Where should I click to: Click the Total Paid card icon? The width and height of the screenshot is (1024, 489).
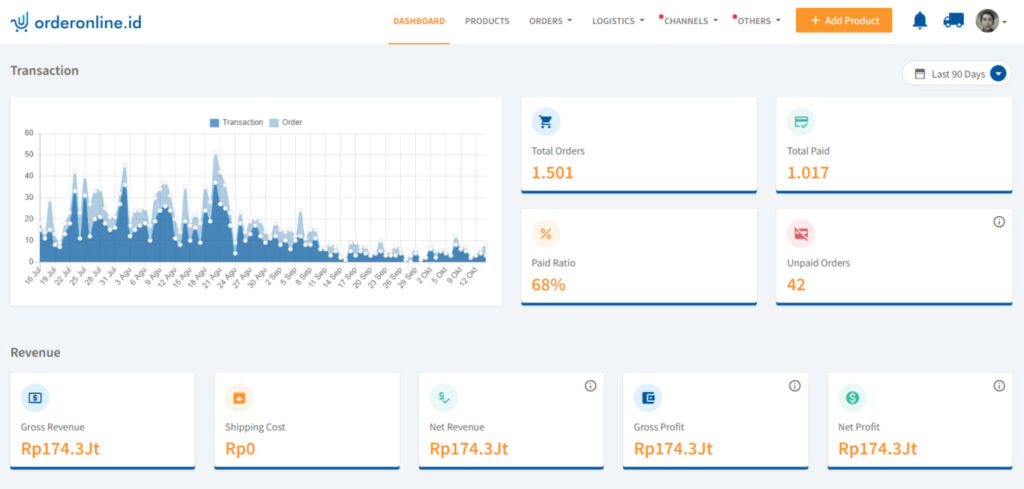coord(801,122)
